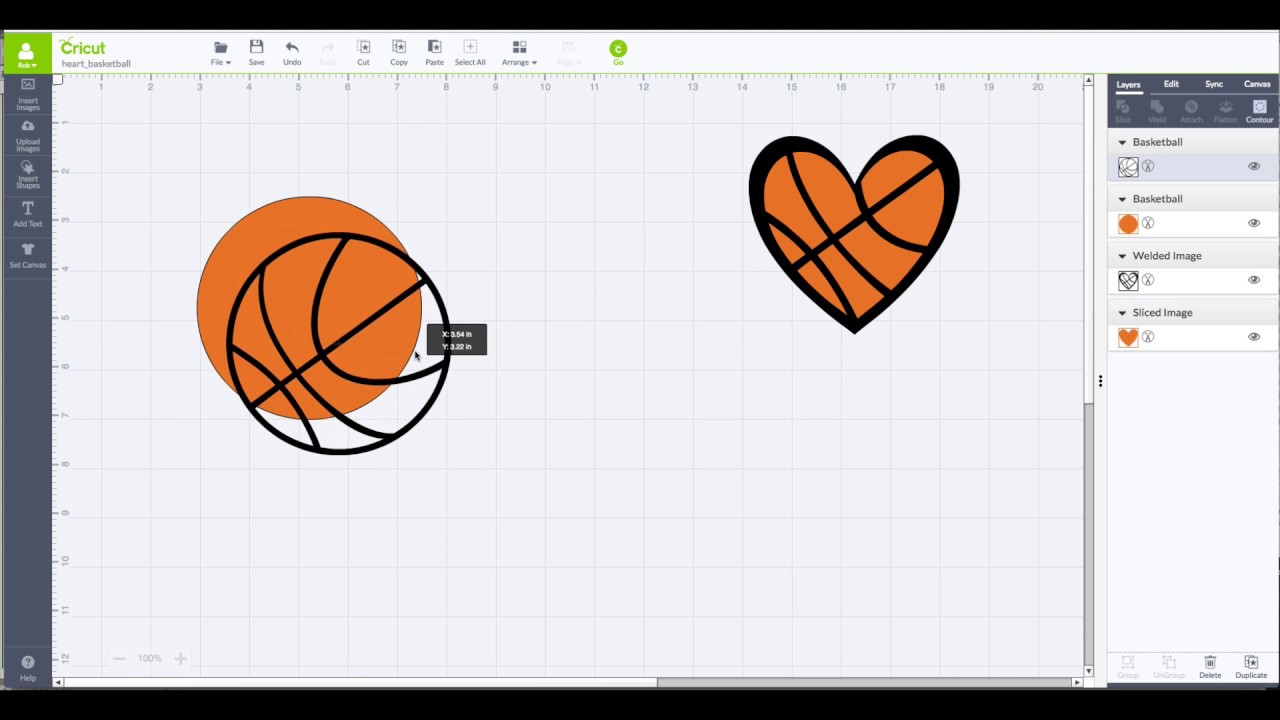Click the layers panel collapse handle

pos(1100,381)
